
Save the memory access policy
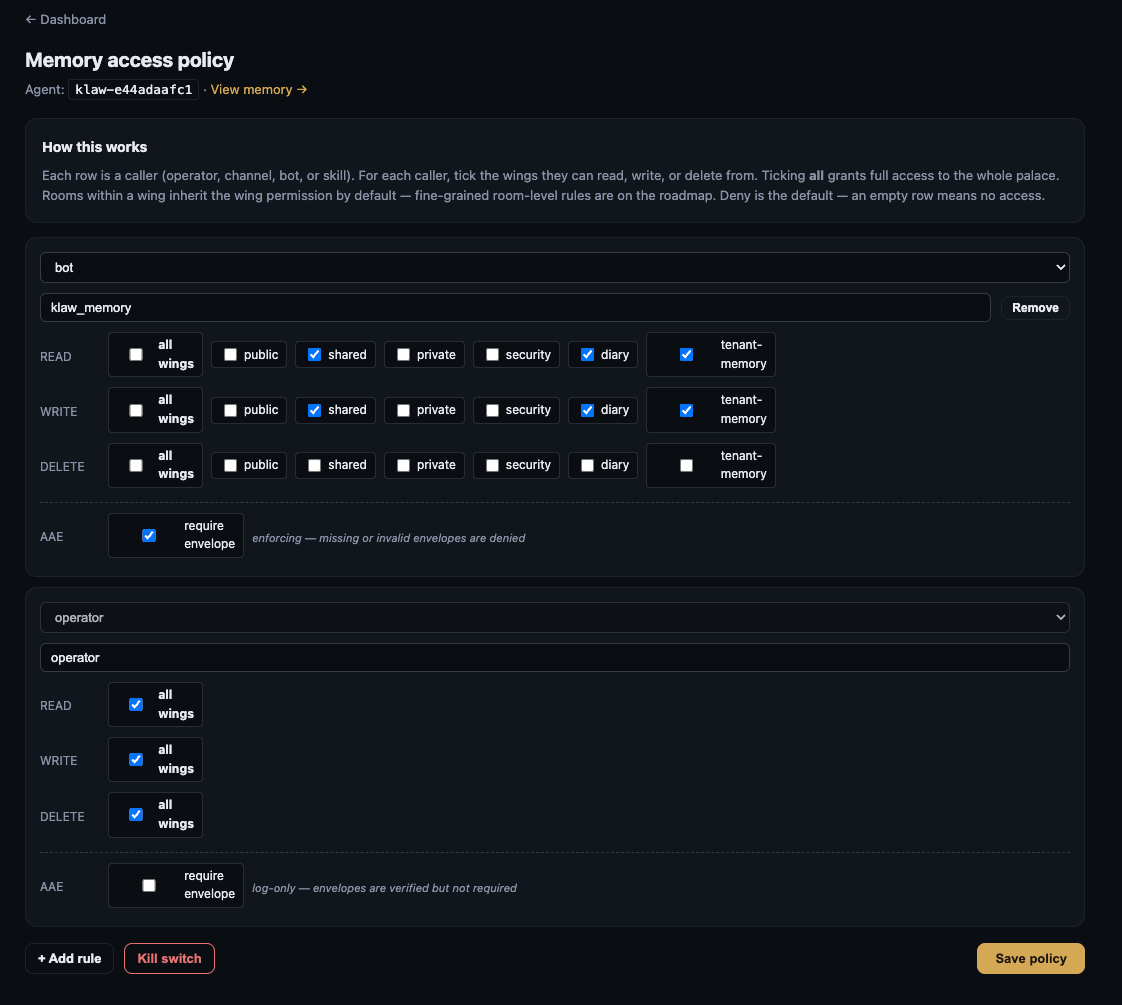pyautogui.click(x=1030, y=958)
